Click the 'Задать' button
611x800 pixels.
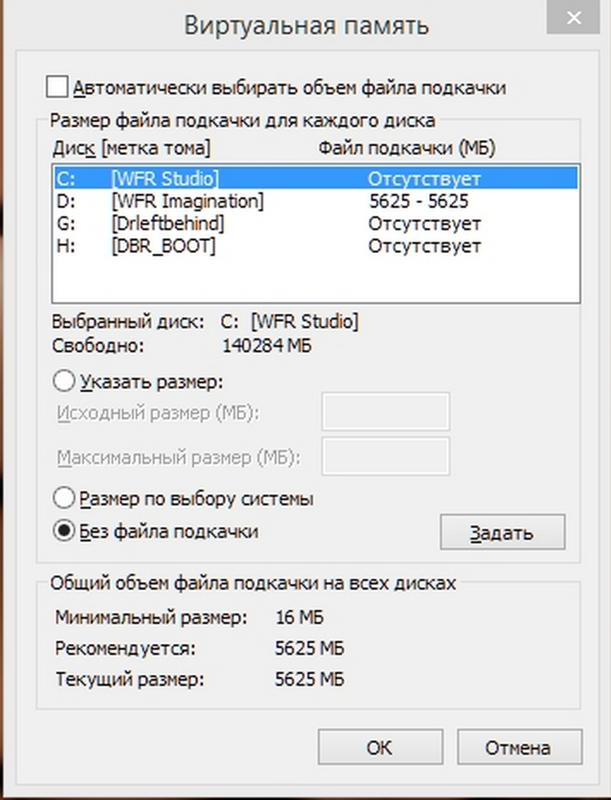point(502,532)
